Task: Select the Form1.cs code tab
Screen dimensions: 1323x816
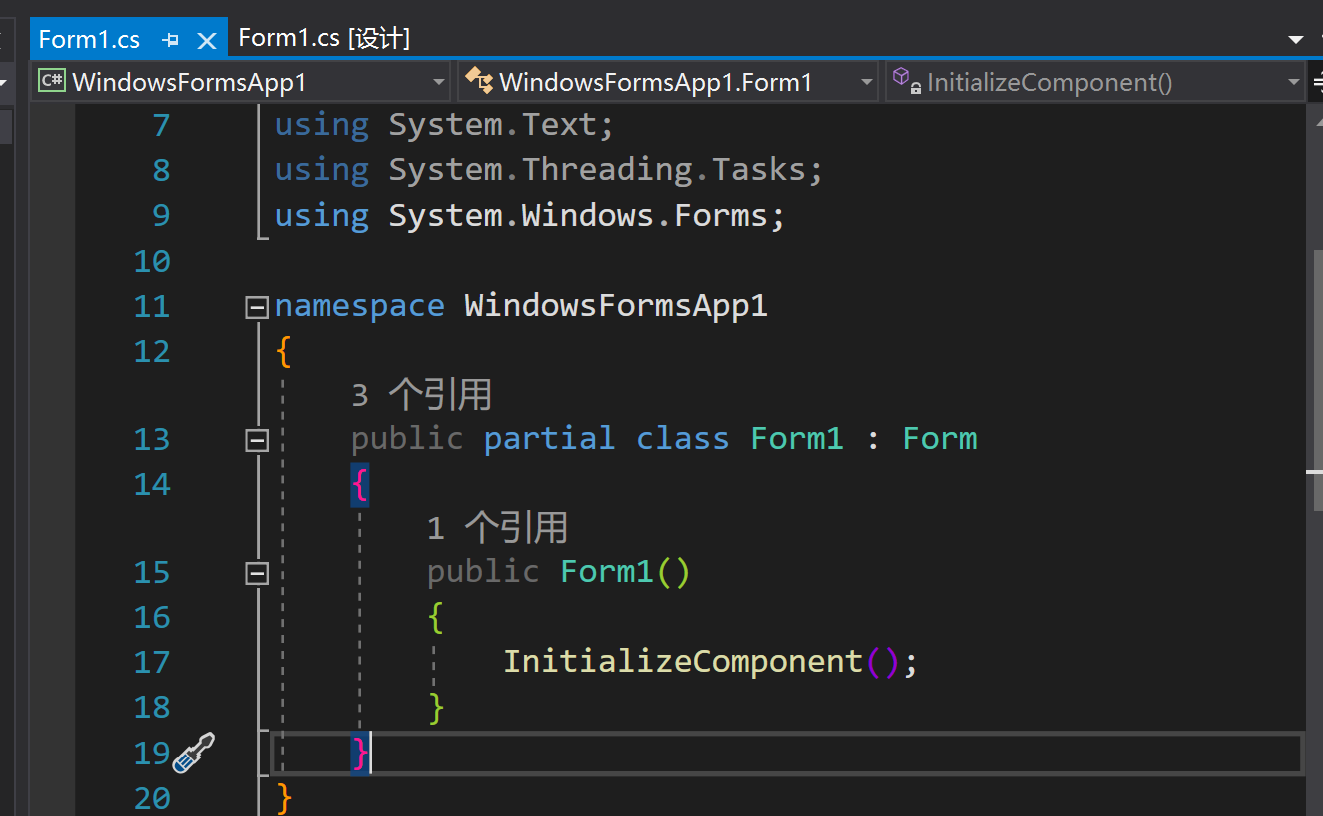Action: click(89, 40)
